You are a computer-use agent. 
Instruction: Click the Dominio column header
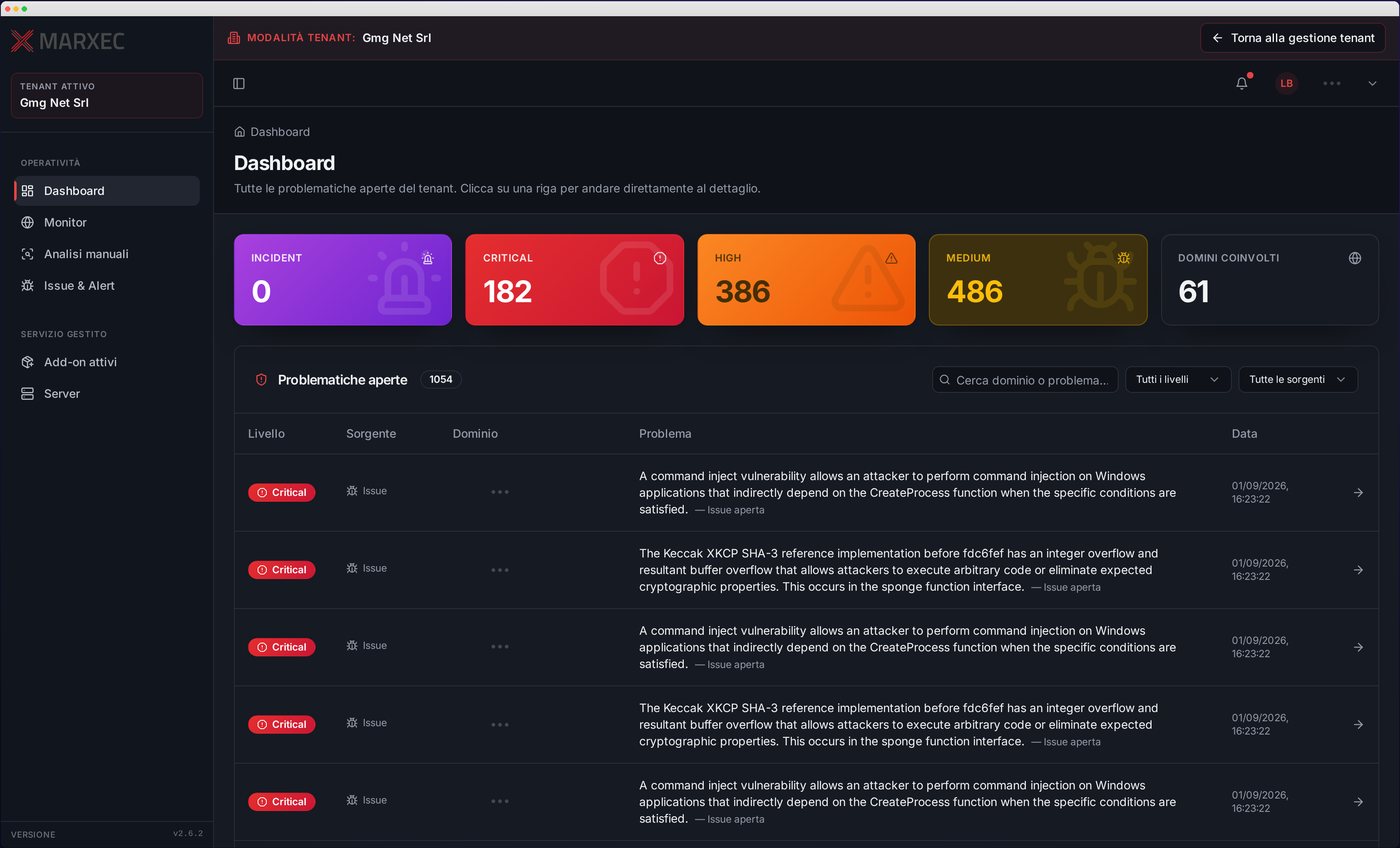coord(475,434)
